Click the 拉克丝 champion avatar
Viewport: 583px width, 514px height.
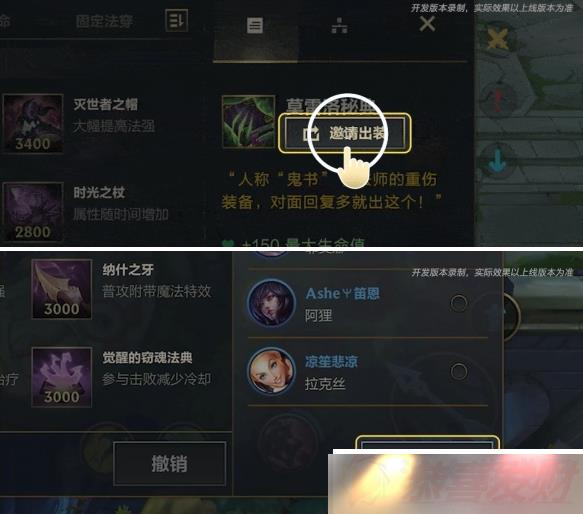click(271, 371)
